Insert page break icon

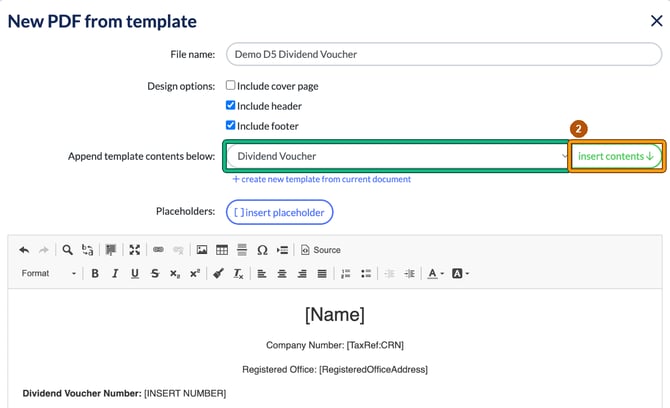282,250
